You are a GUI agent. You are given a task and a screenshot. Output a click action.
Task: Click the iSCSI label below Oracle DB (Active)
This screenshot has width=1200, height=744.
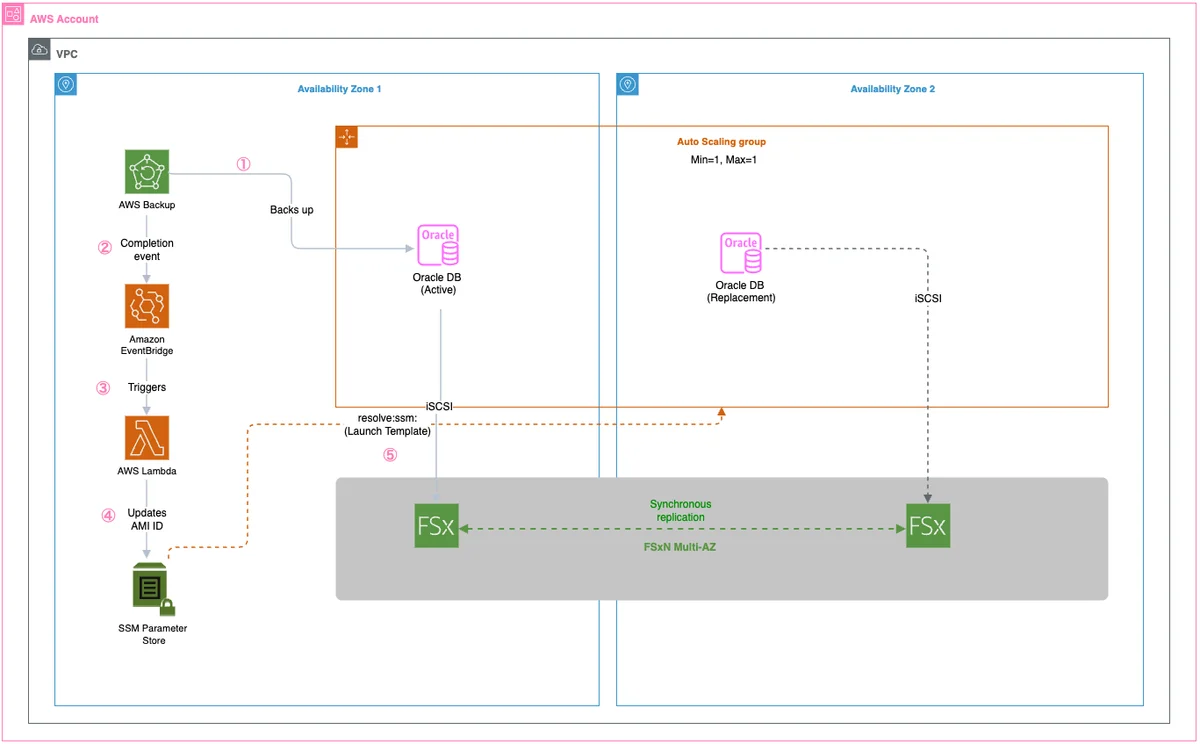pyautogui.click(x=440, y=406)
